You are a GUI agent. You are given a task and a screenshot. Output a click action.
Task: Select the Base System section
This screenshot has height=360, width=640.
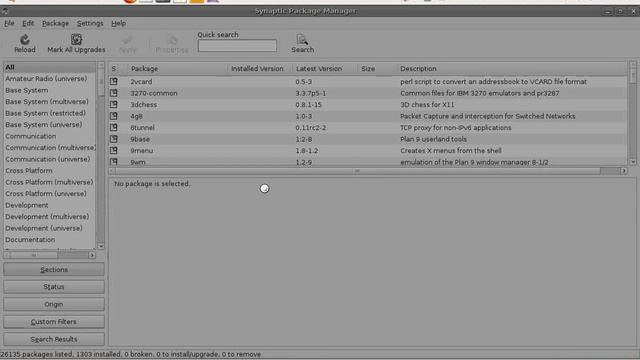(x=50, y=90)
